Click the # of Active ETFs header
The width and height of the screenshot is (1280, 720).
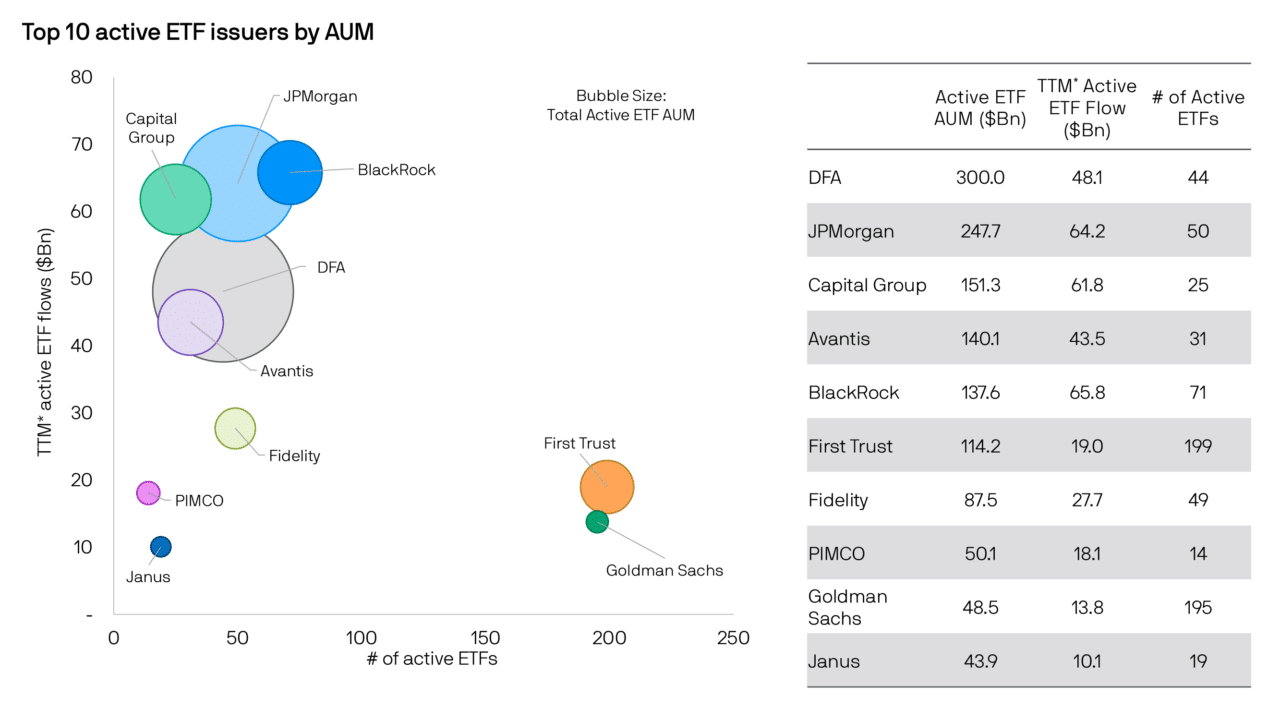click(1198, 109)
